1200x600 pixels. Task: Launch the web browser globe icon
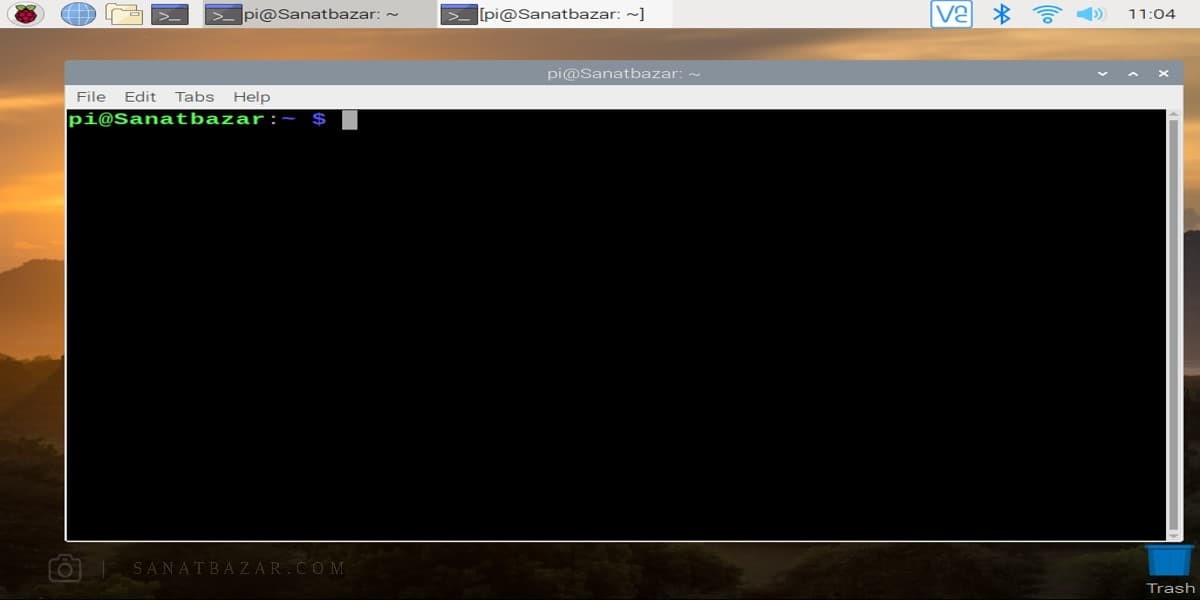tap(78, 14)
